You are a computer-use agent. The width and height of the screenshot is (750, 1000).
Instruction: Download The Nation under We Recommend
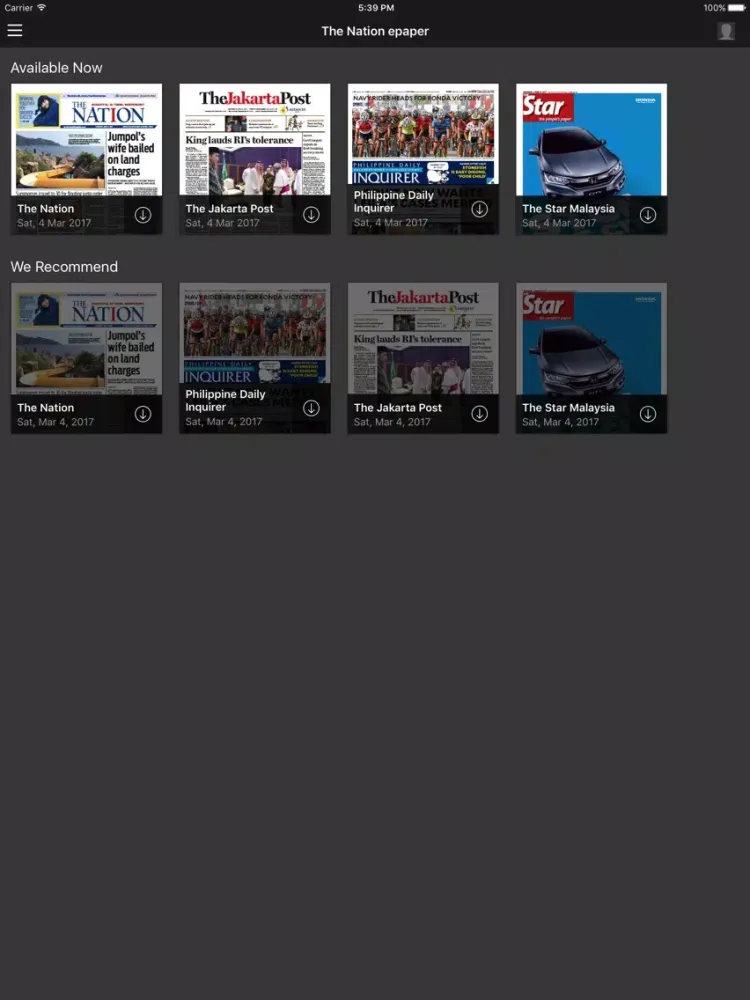(x=143, y=414)
